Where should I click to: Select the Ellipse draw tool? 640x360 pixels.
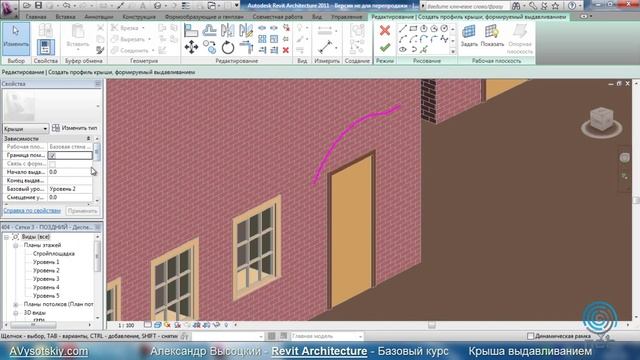tap(402, 49)
